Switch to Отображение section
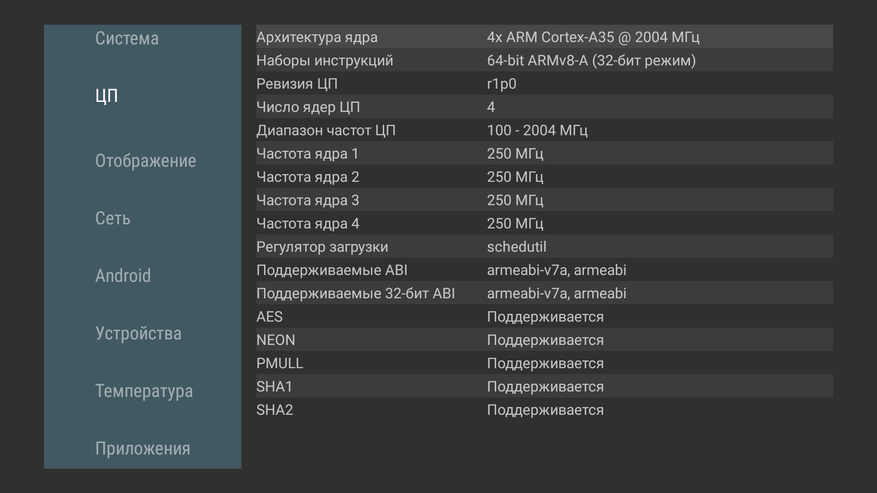 (145, 161)
